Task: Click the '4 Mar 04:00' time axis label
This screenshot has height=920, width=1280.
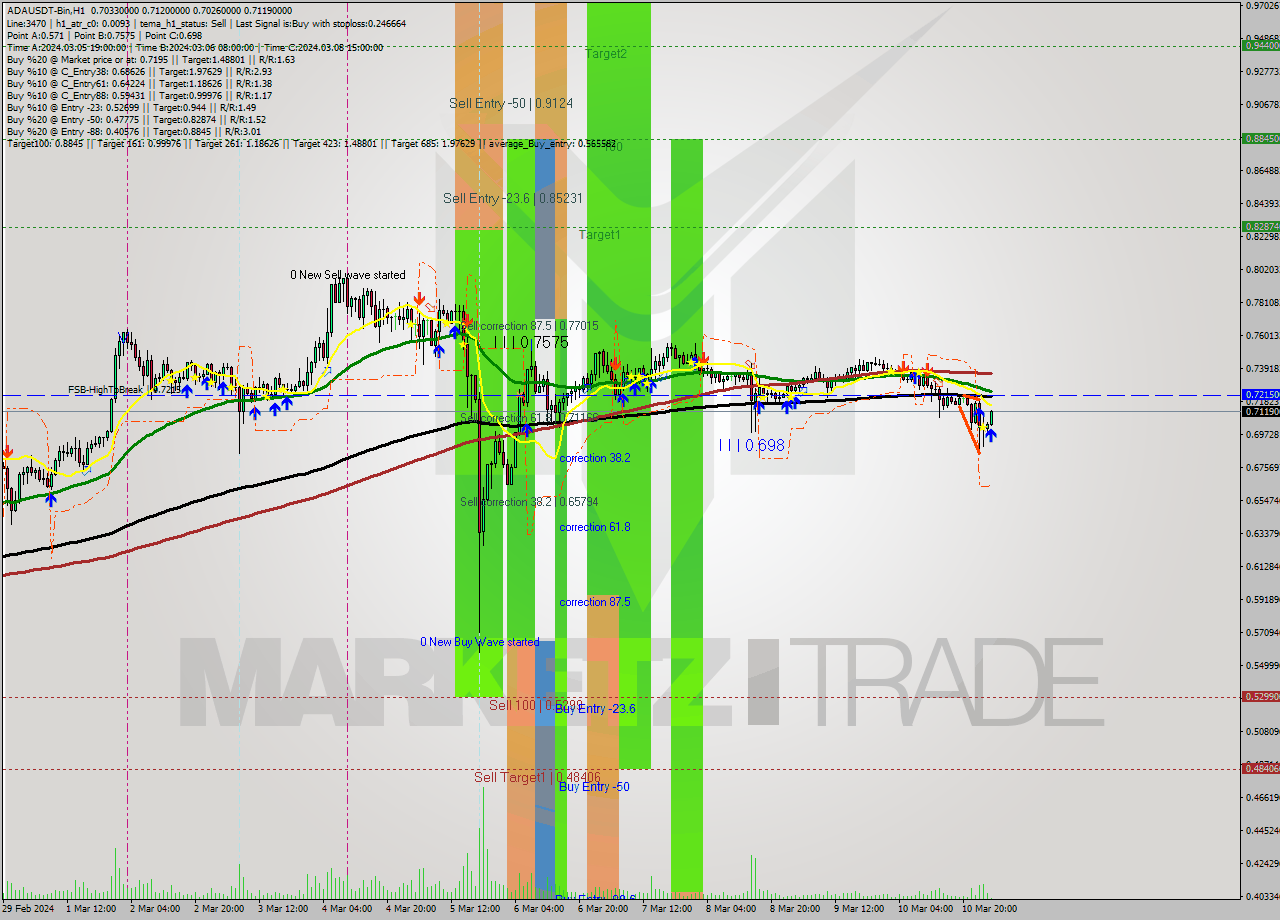Action: coord(347,908)
